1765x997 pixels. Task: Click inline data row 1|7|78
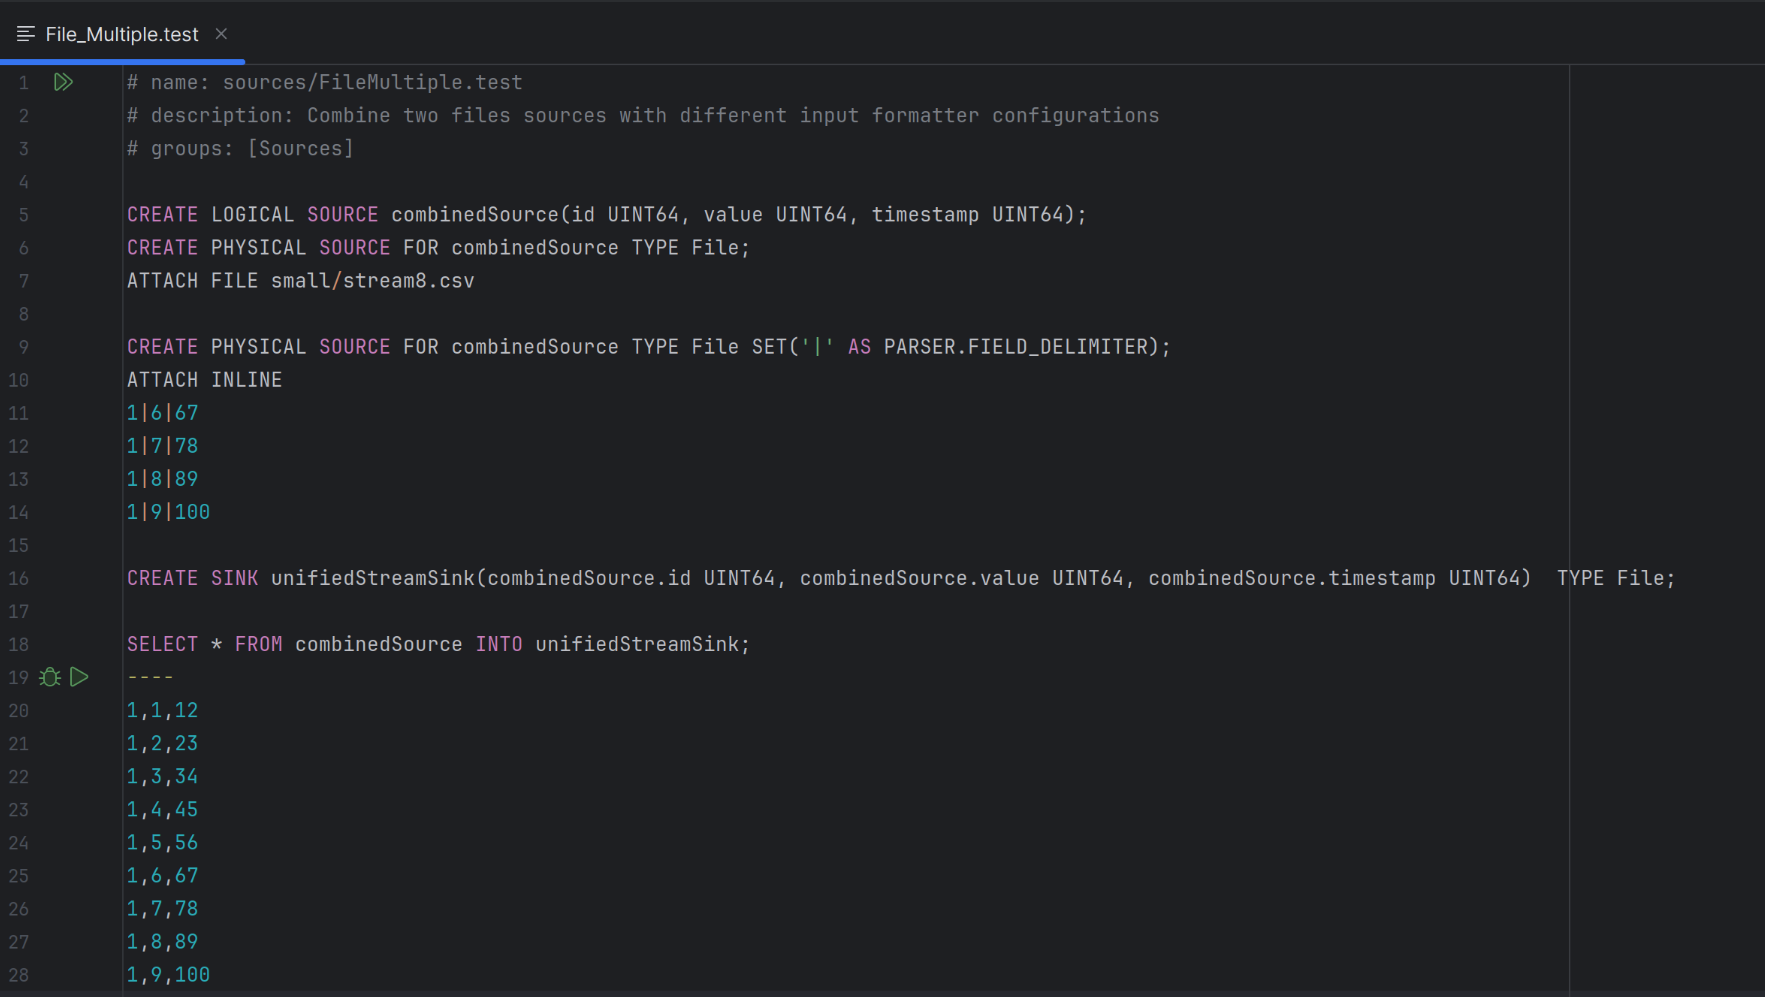(x=163, y=445)
